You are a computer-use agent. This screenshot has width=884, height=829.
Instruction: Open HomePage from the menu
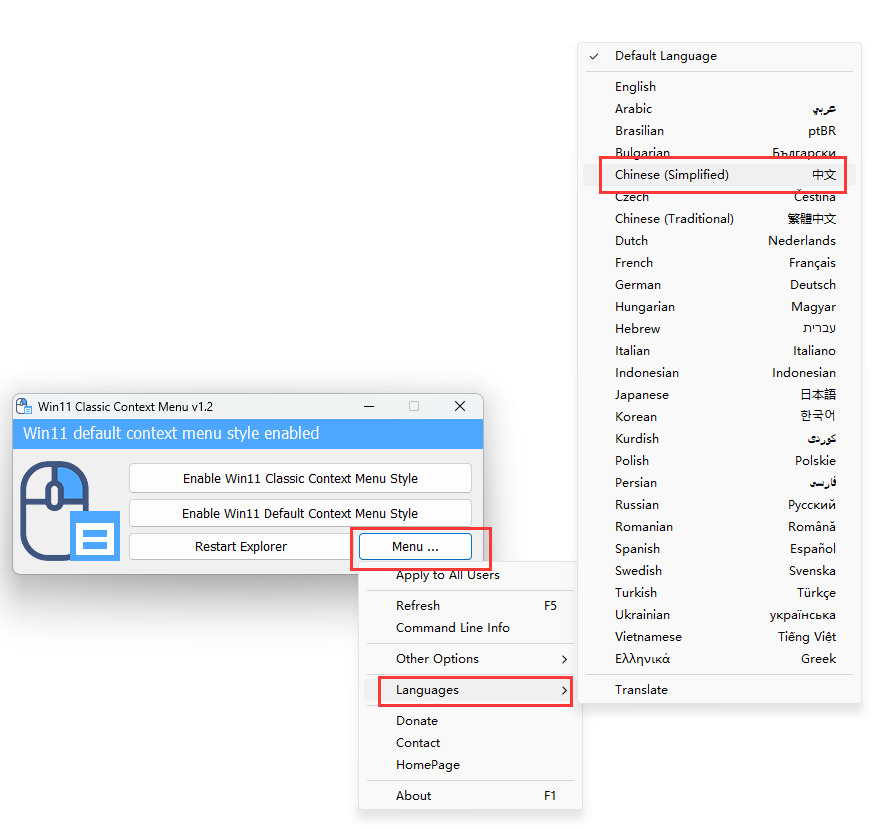click(x=470, y=765)
